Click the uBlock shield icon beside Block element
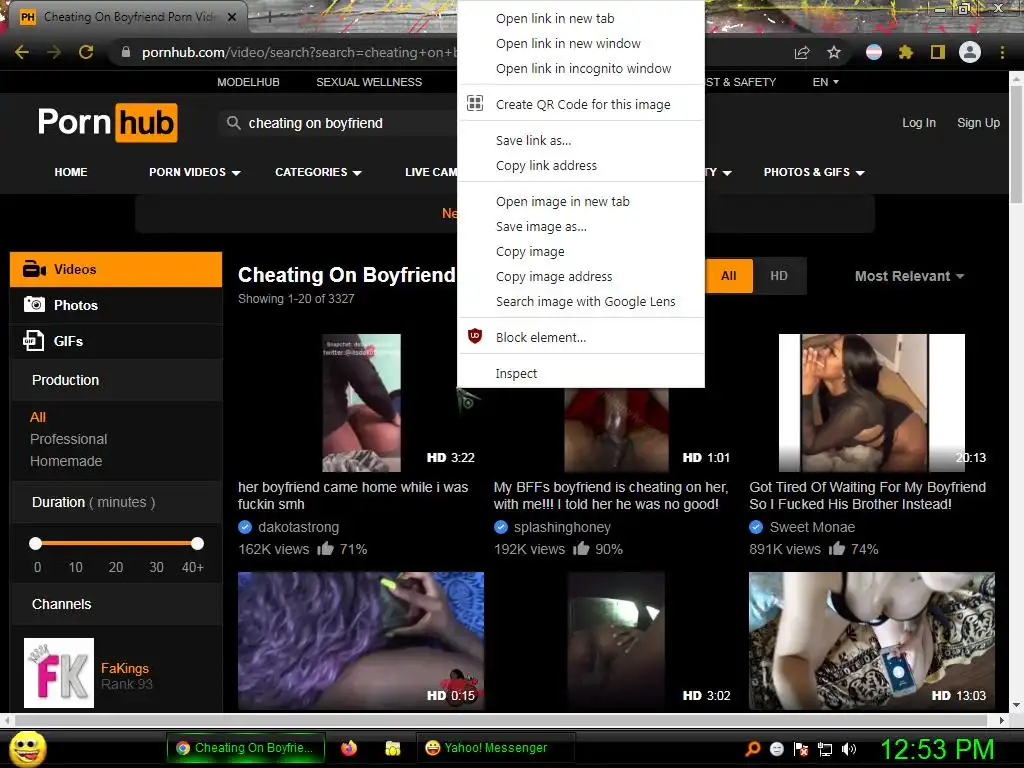 [x=475, y=336]
